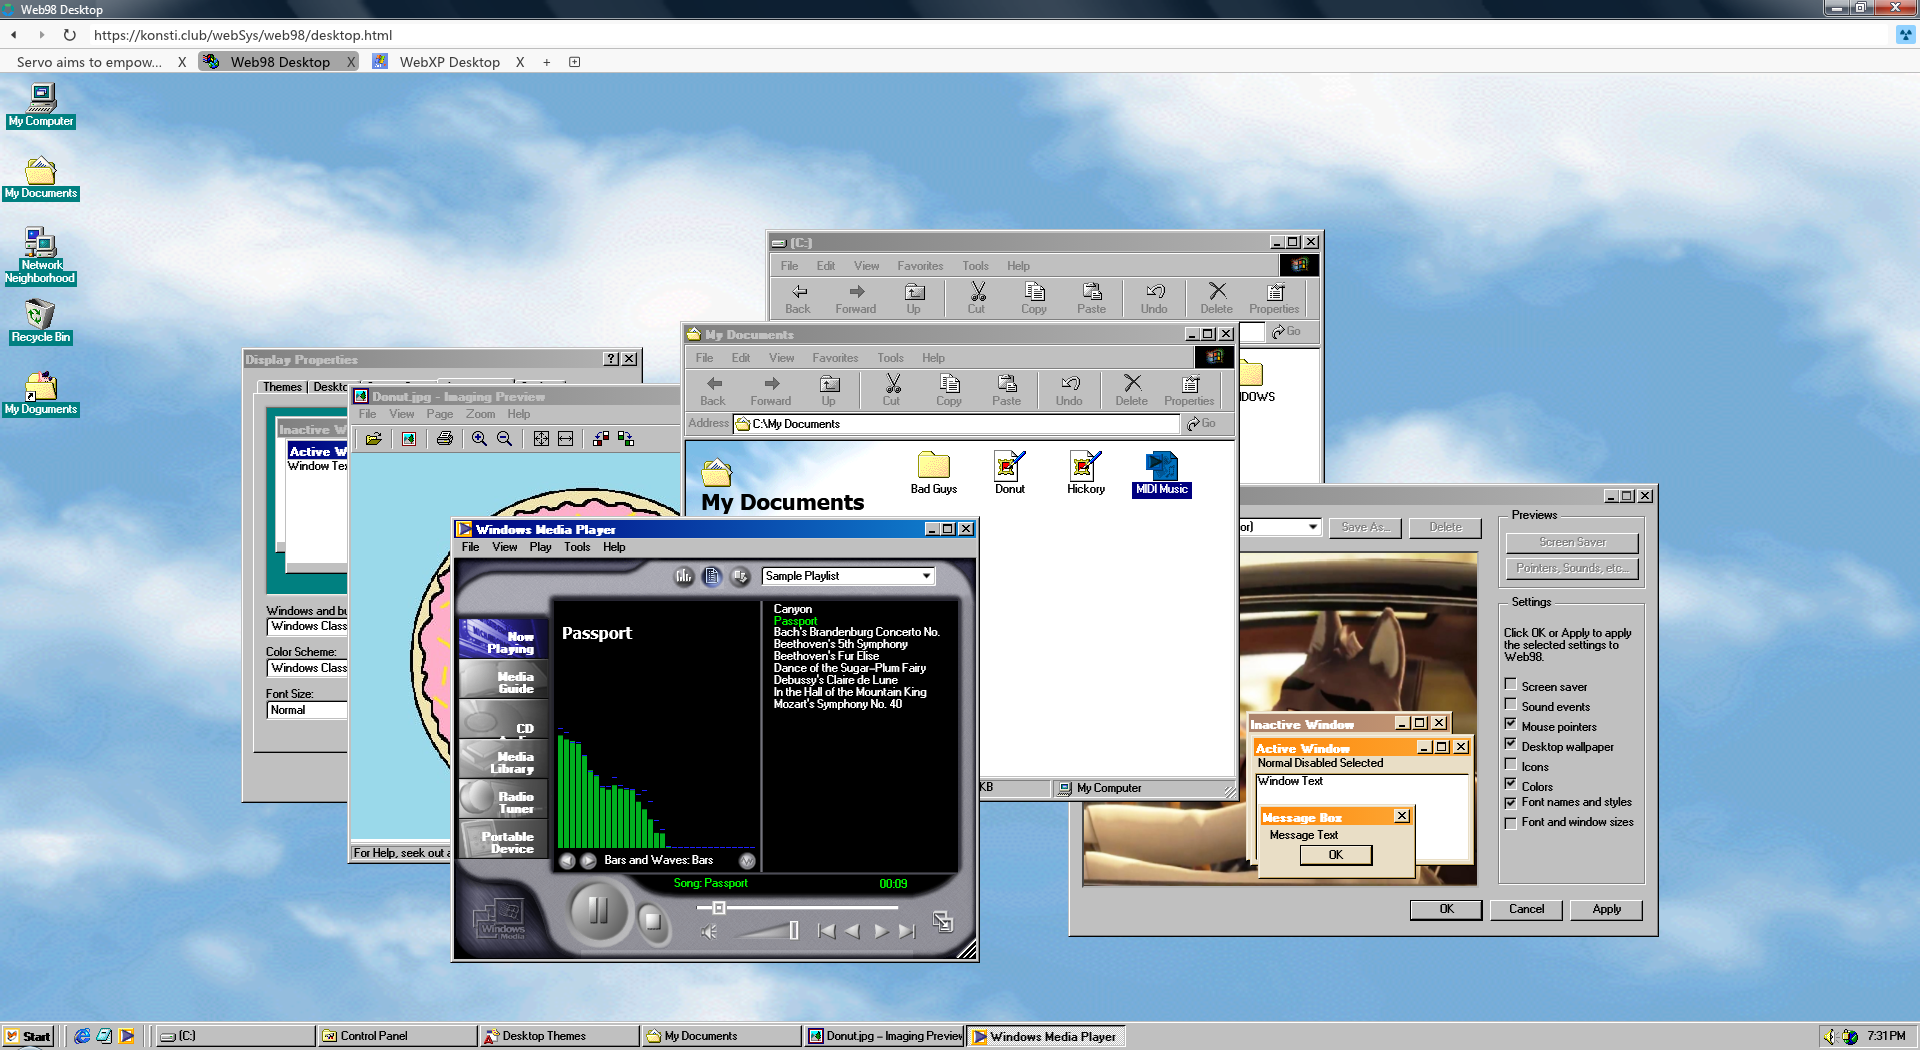The height and width of the screenshot is (1050, 1920).
Task: Click the Themes tab in Display Properties
Action: (282, 387)
